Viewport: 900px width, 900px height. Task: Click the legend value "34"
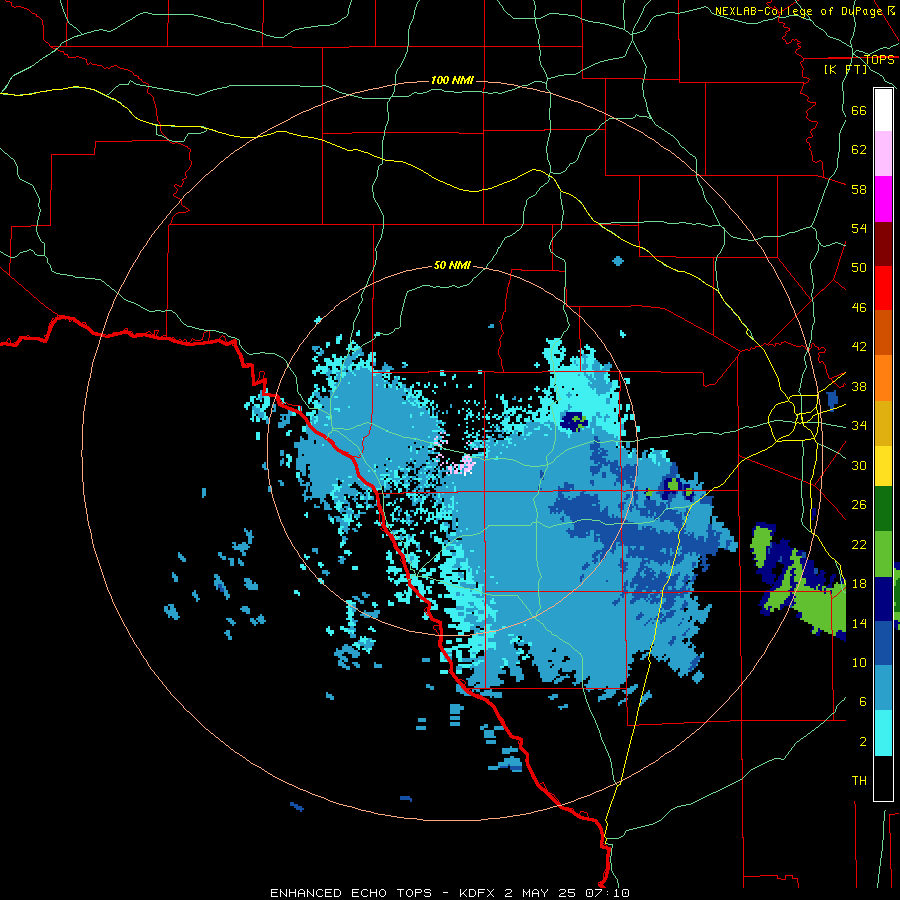(859, 425)
